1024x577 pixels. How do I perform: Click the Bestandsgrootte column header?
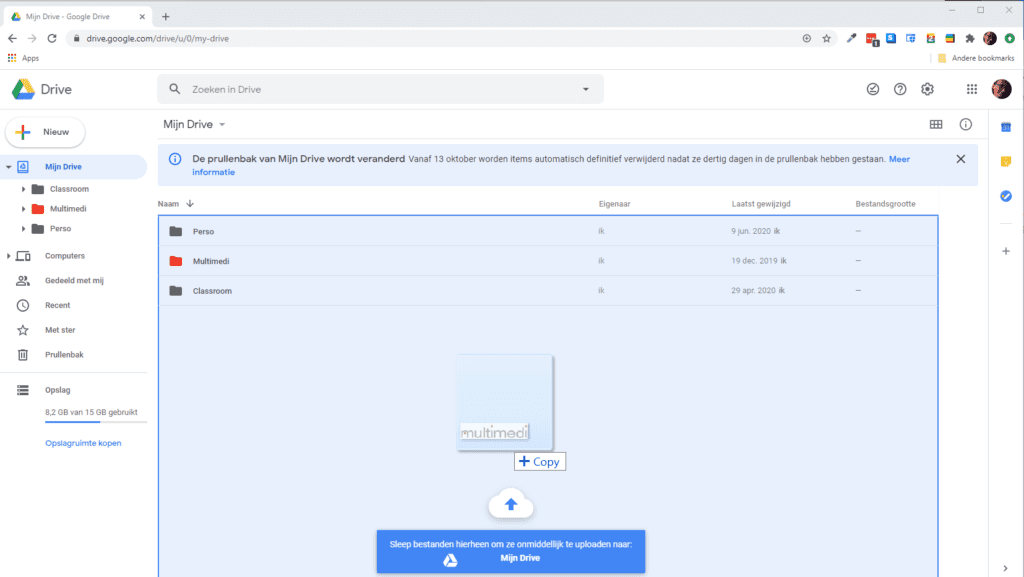pyautogui.click(x=886, y=204)
